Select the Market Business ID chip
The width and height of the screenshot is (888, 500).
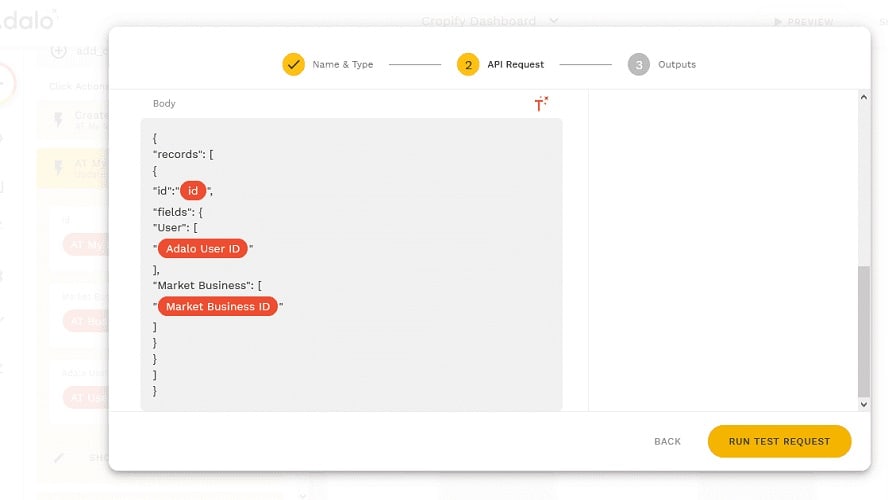(217, 306)
